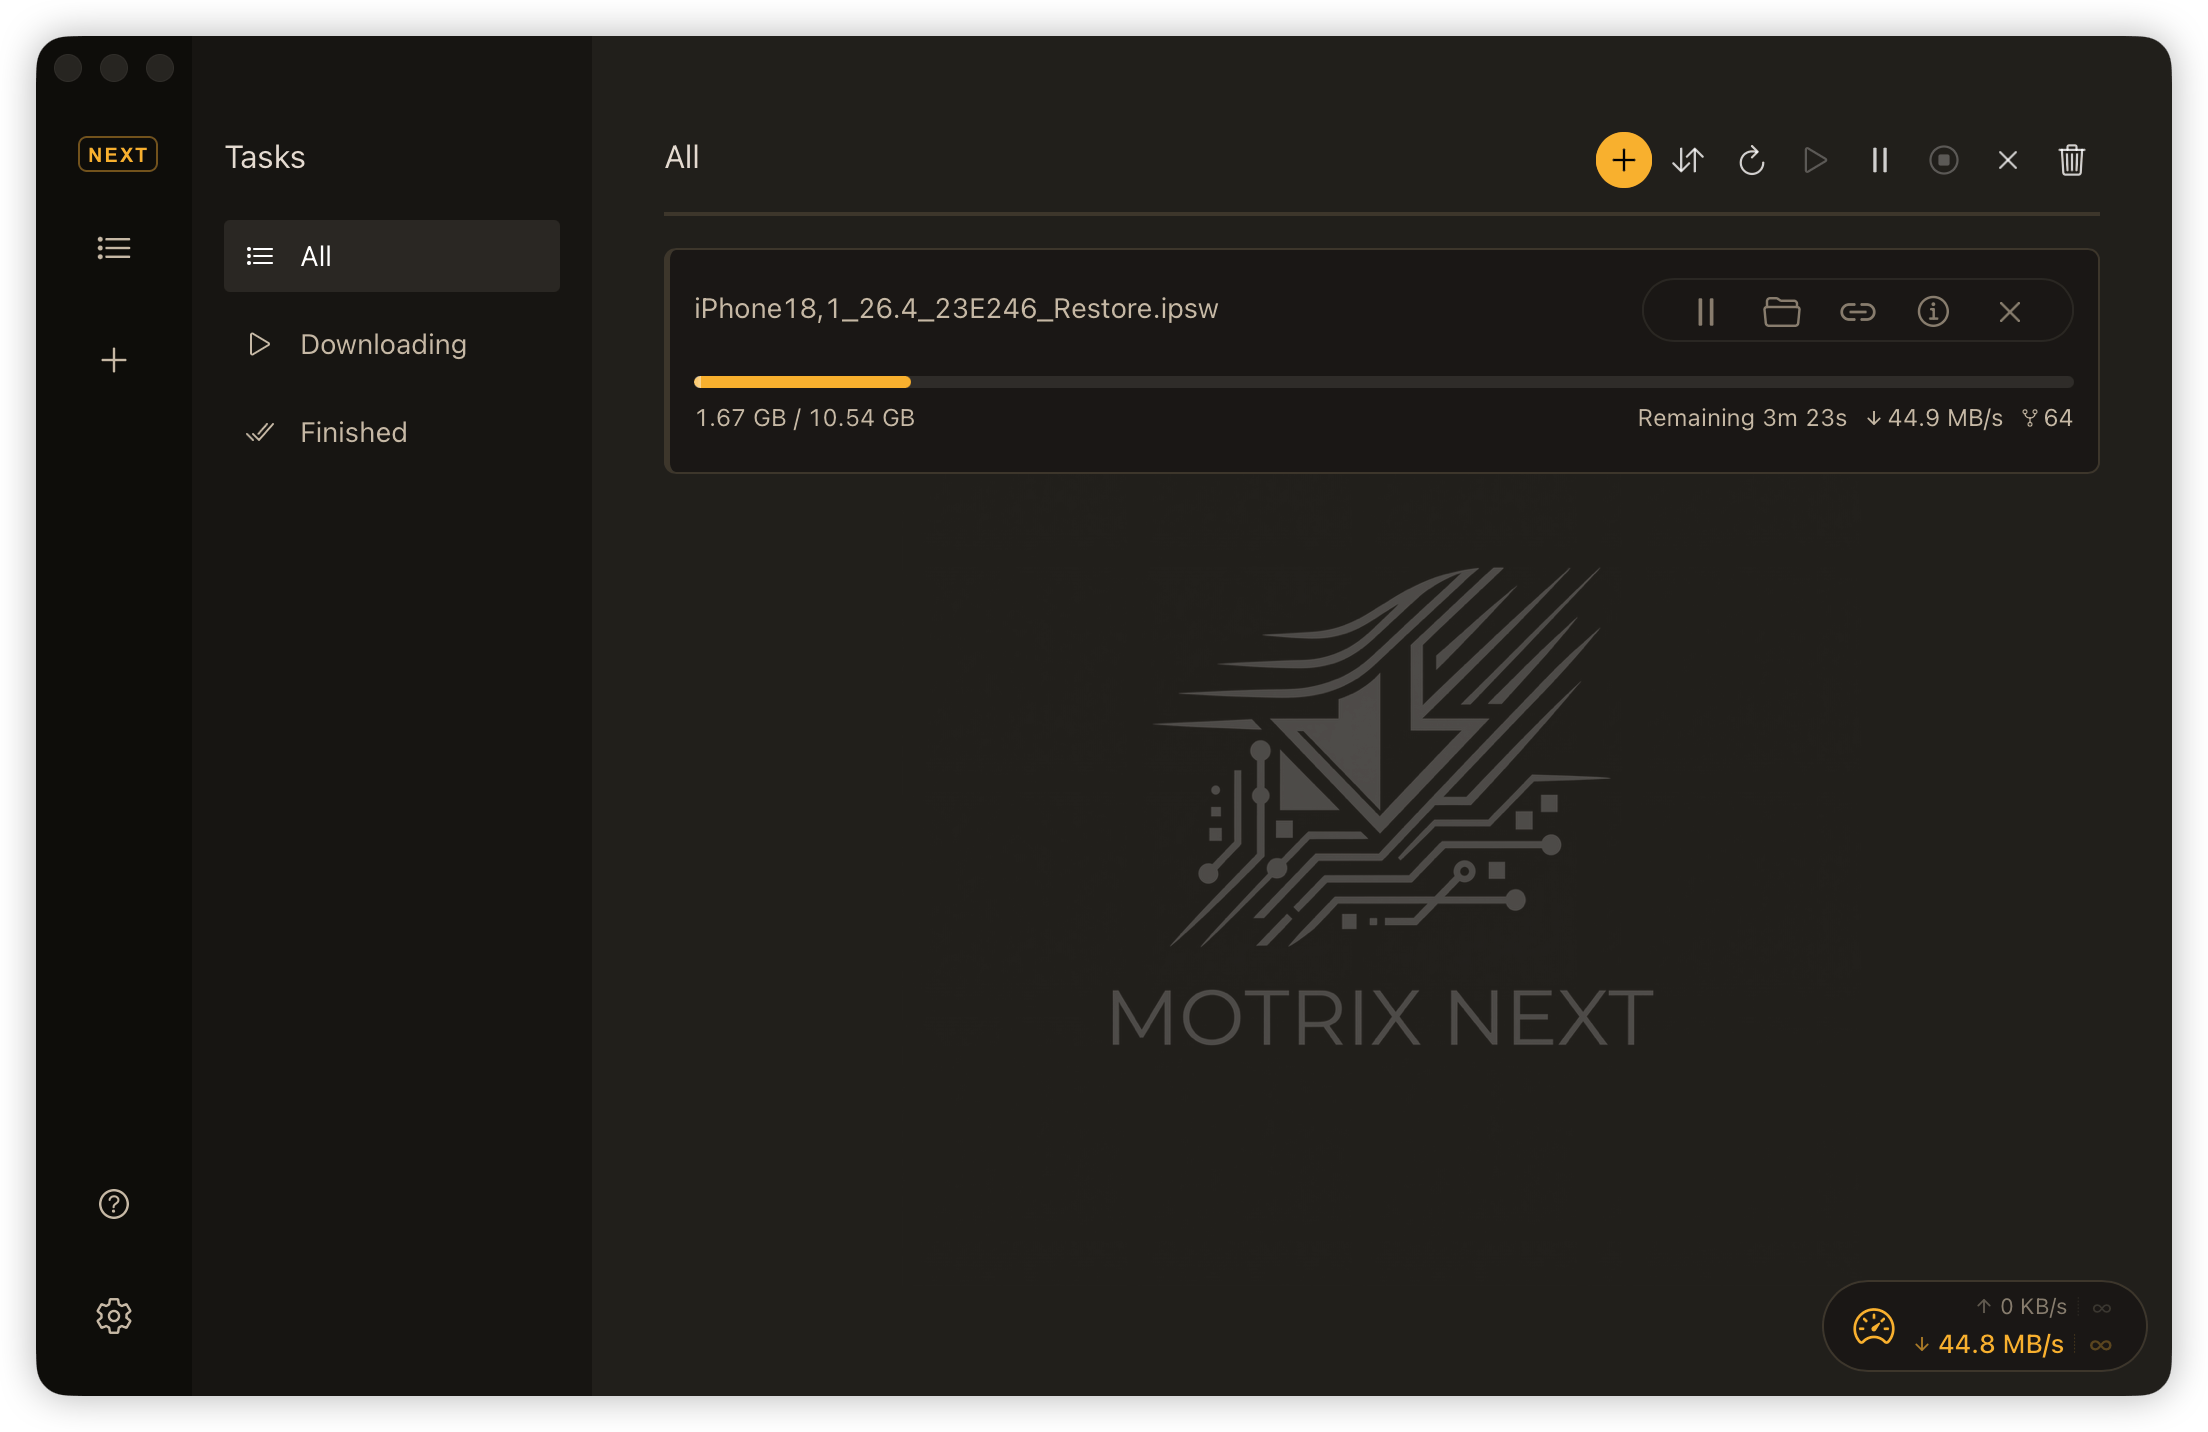Screen dimensions: 2208x1432
Task: Click the download limit infinity symbol
Action: (2101, 1345)
